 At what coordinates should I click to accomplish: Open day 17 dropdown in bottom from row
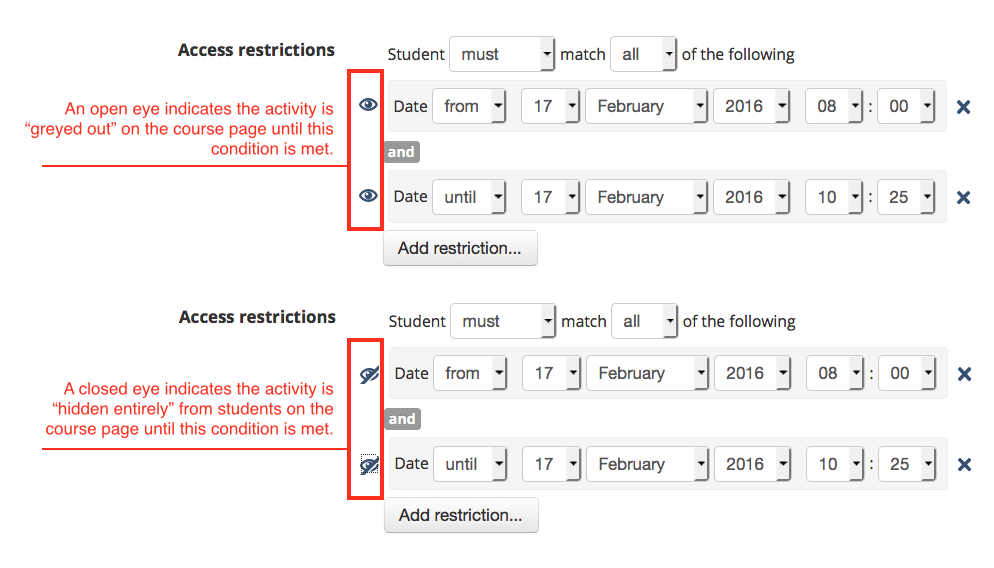coord(551,373)
